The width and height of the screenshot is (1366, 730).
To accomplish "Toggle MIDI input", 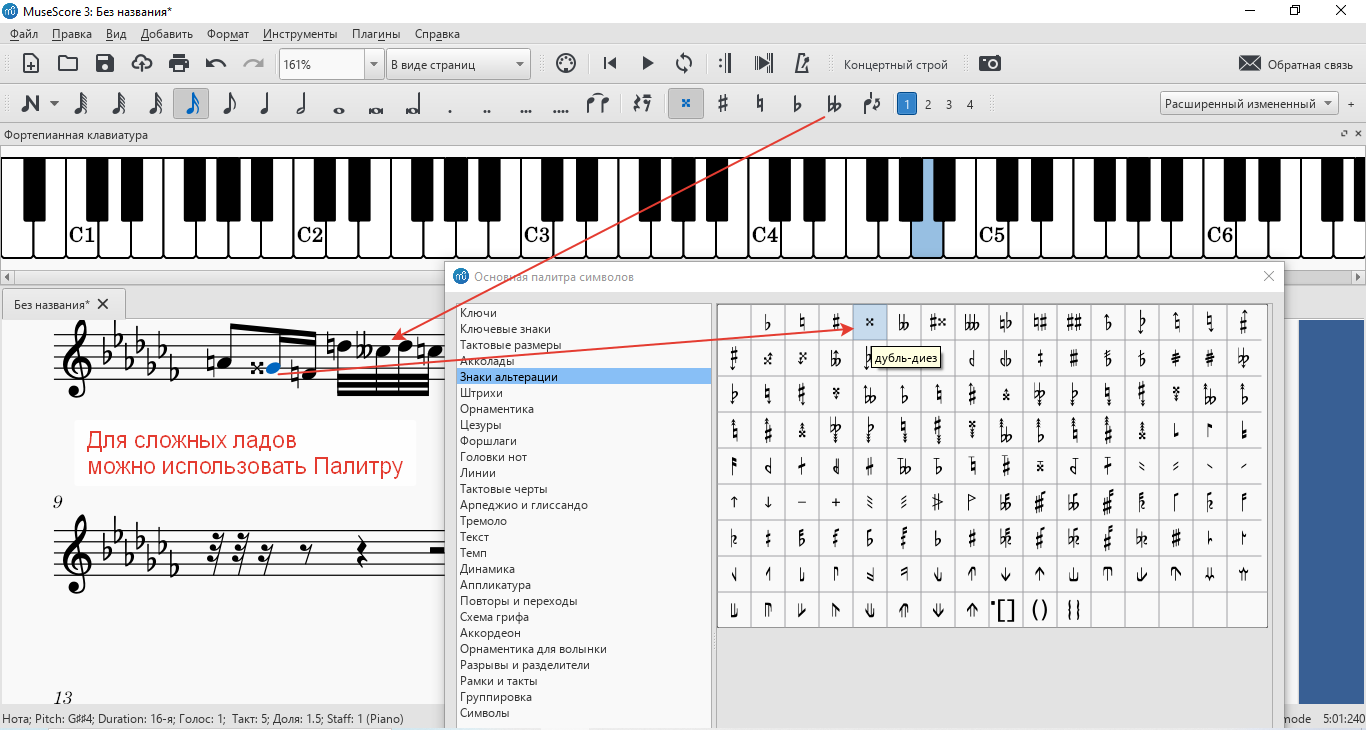I will [x=566, y=64].
